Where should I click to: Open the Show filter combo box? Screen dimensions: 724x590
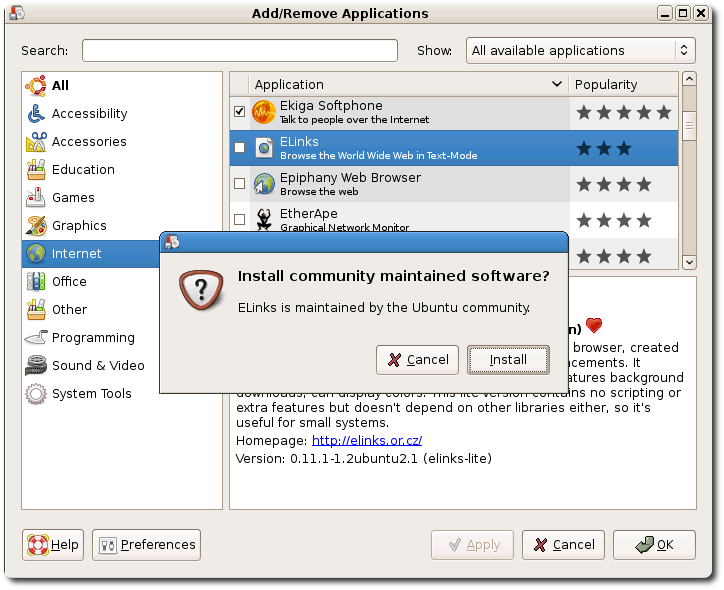[x=581, y=50]
